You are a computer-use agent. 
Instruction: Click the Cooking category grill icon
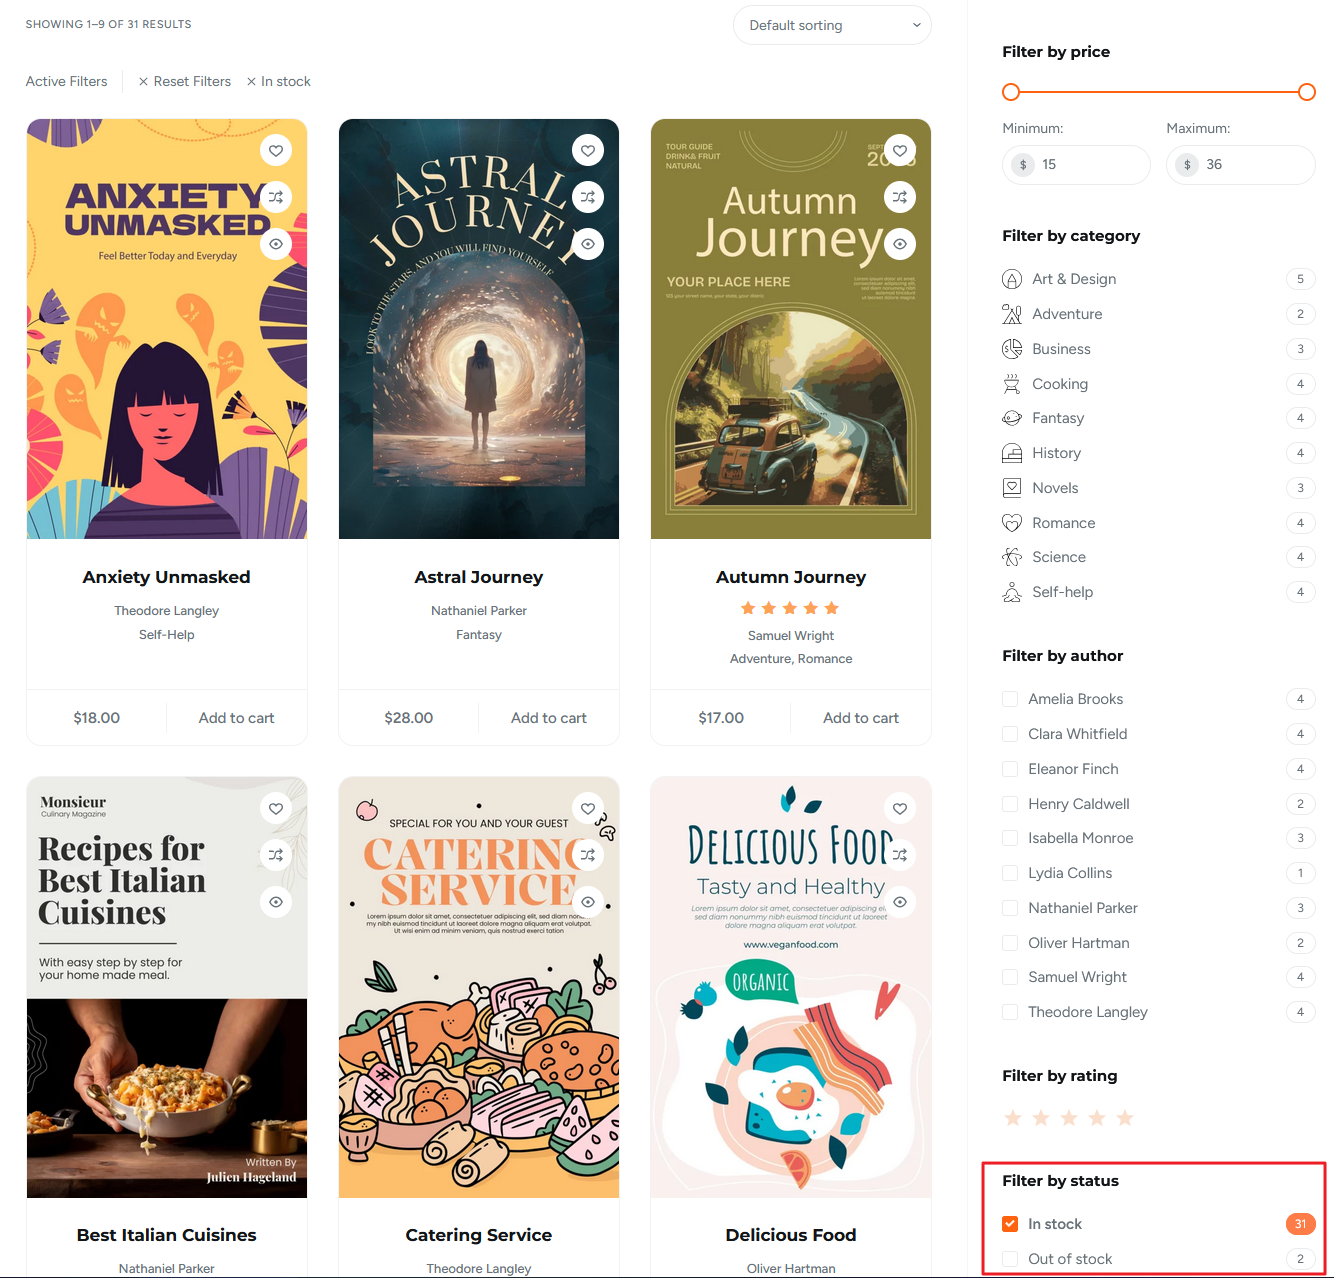(1012, 384)
